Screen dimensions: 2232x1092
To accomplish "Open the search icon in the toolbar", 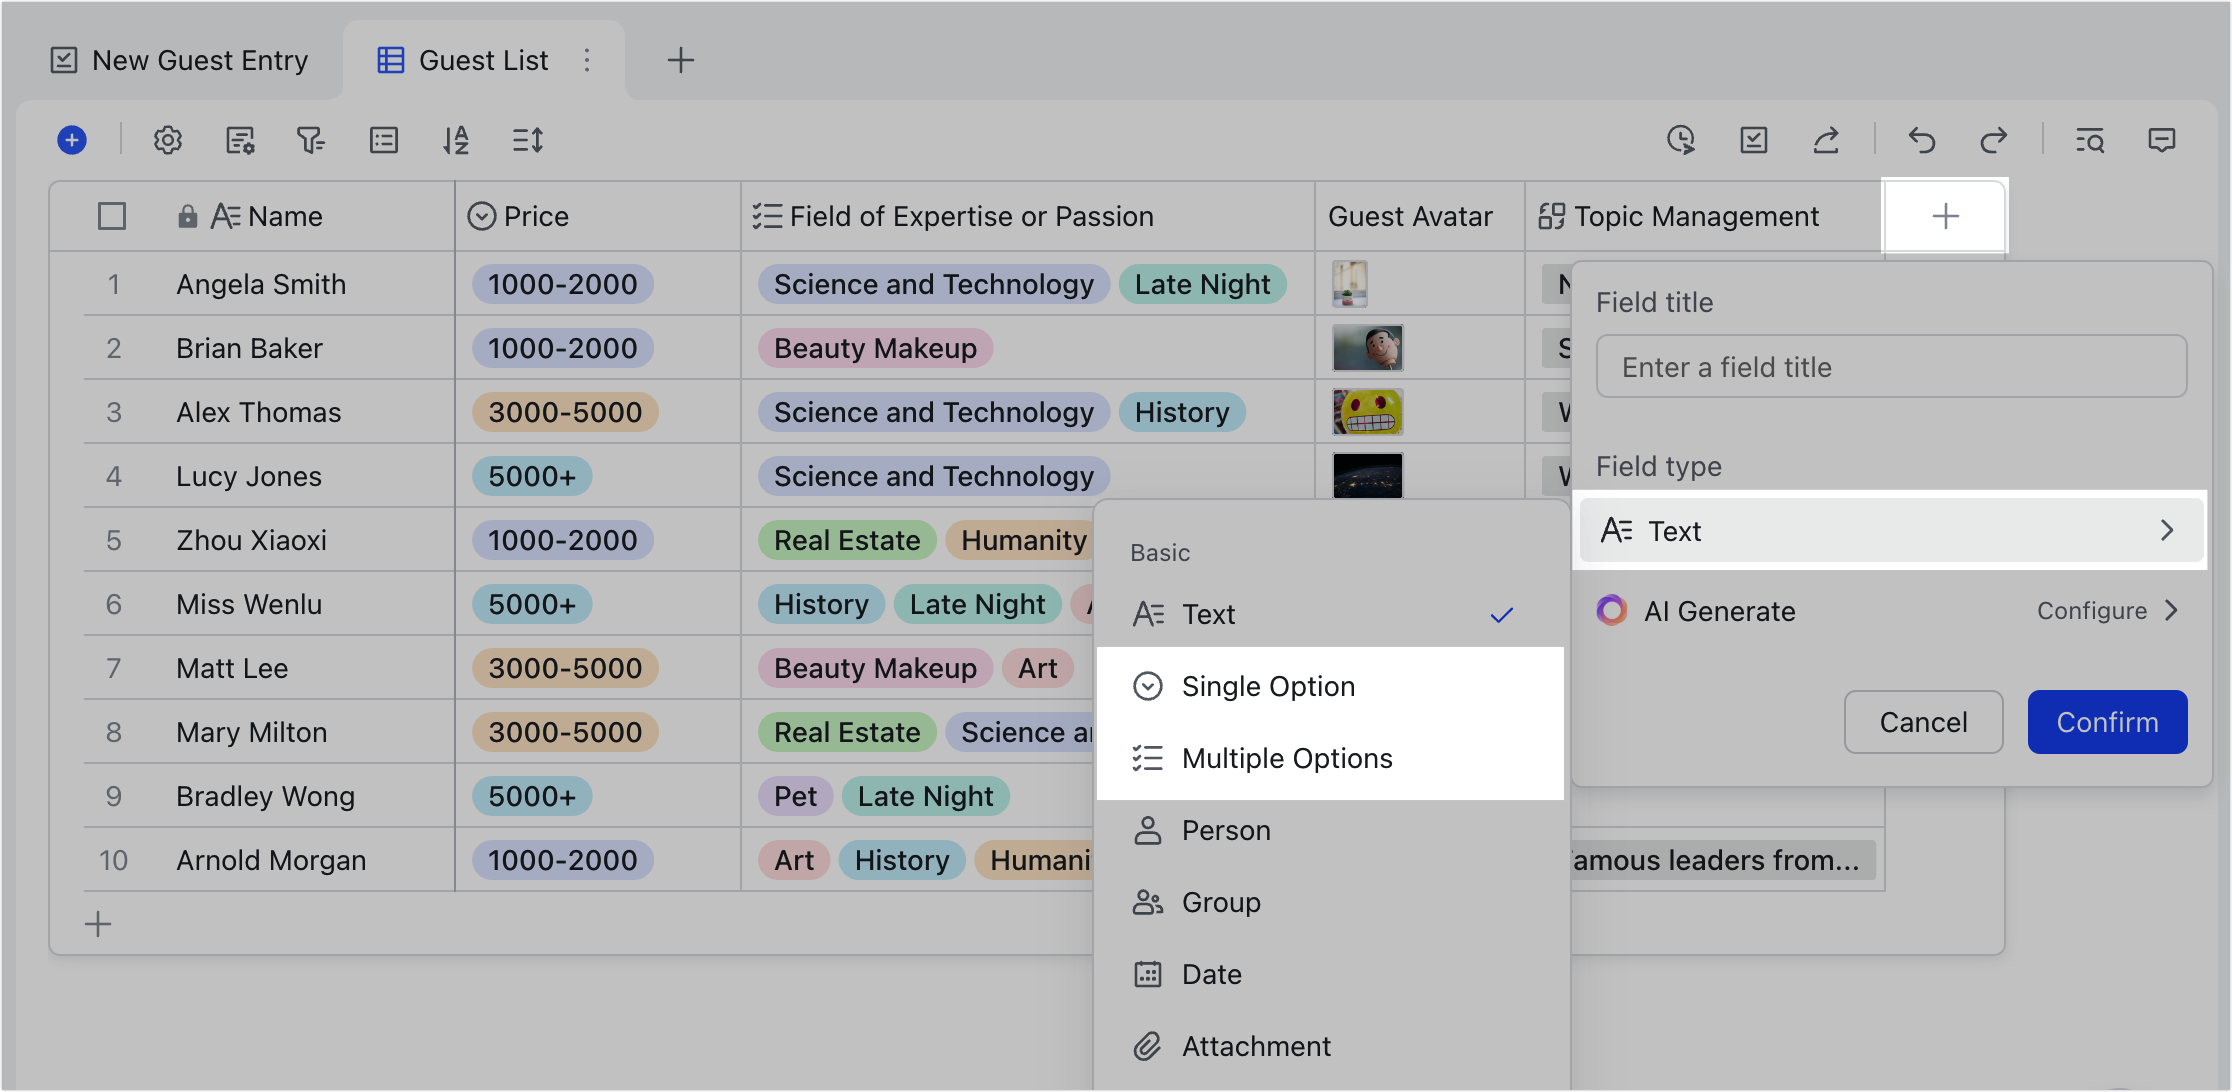I will 2090,140.
